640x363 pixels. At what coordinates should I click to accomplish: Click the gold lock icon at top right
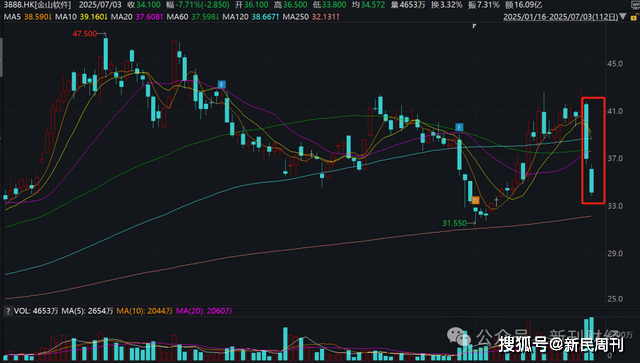(x=635, y=17)
